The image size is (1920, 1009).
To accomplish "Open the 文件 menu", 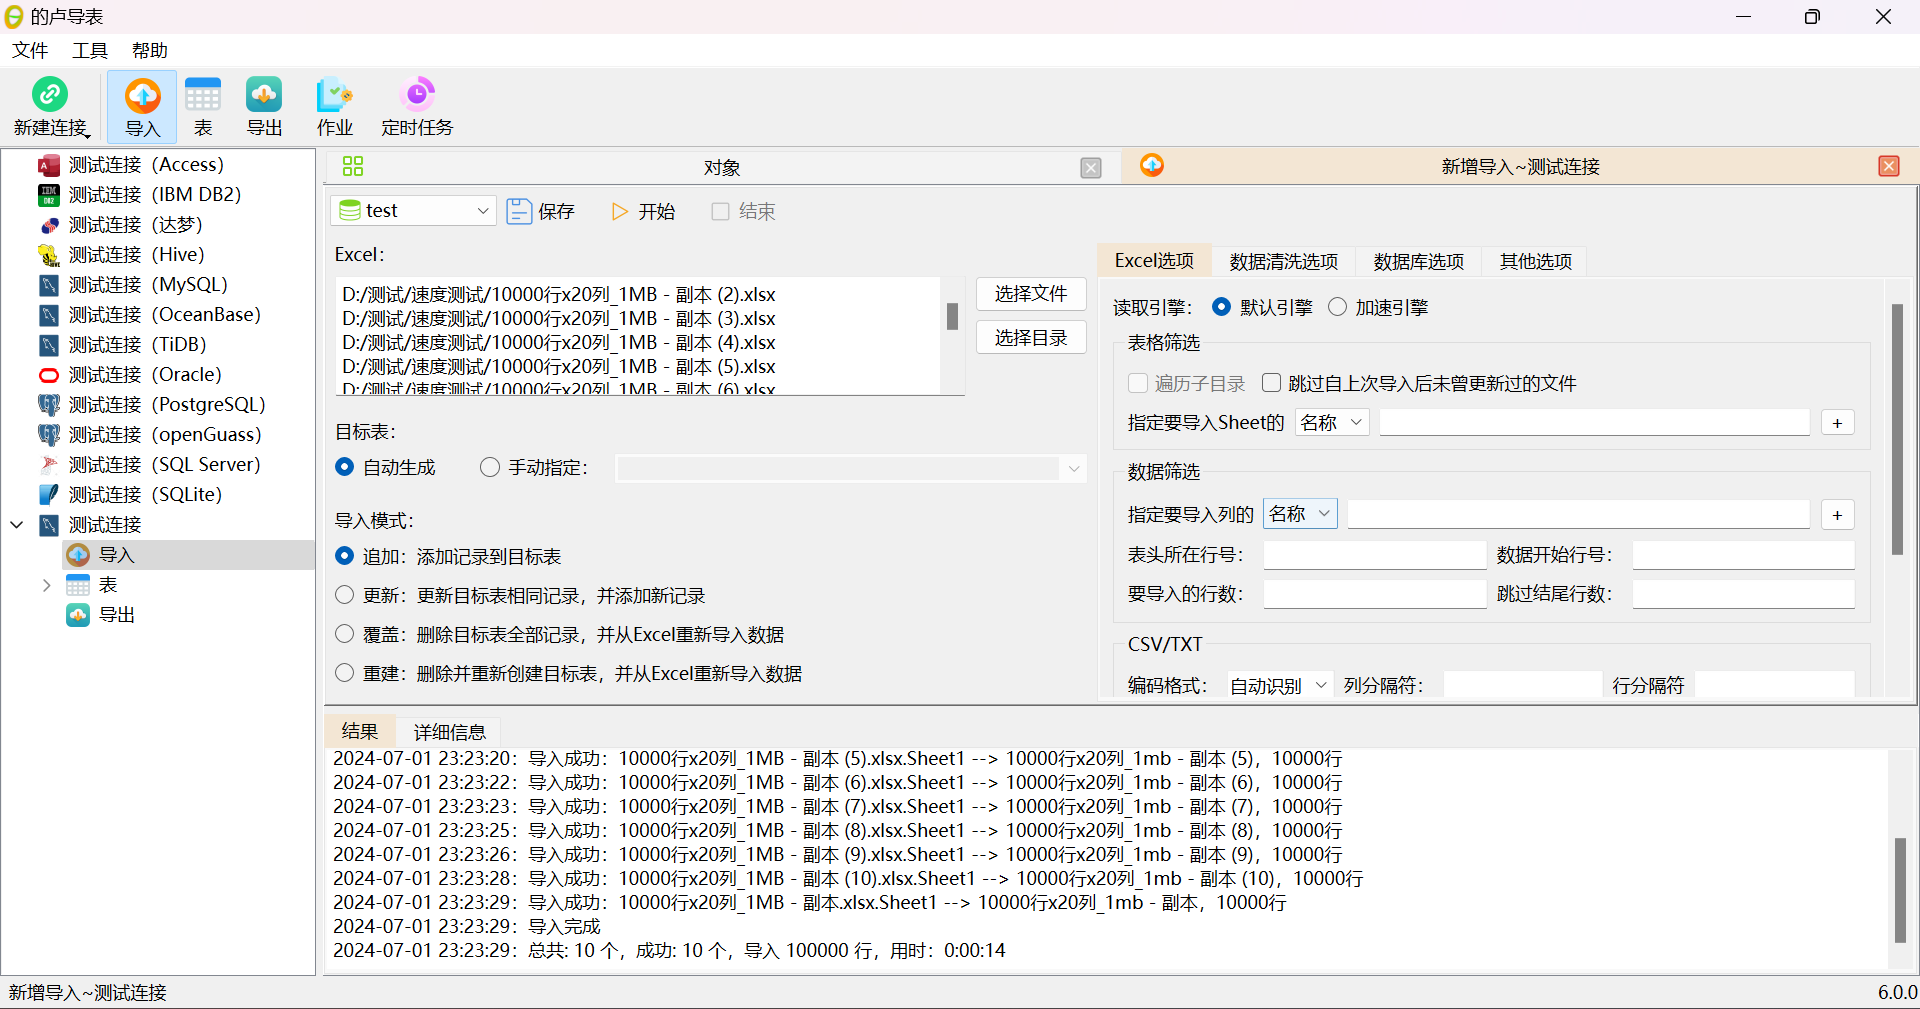I will point(30,51).
